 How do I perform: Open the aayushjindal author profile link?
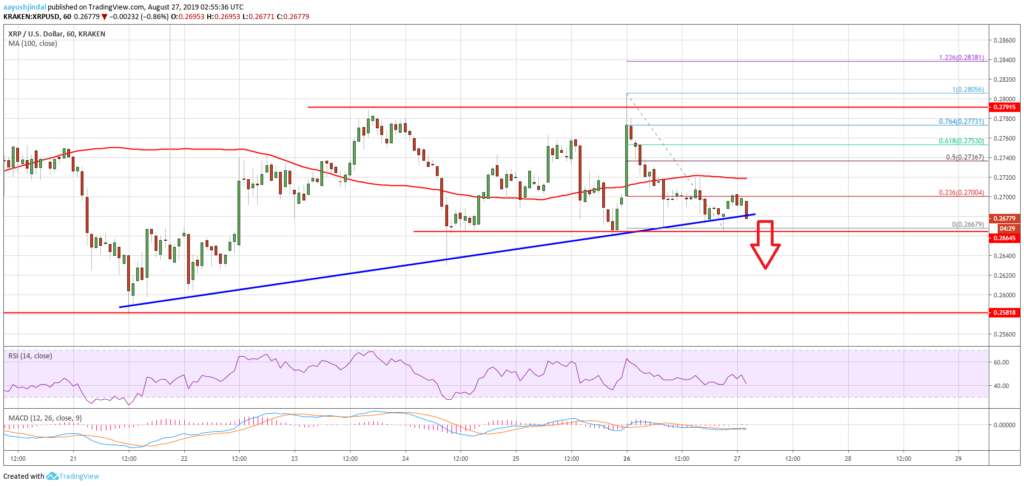point(25,5)
